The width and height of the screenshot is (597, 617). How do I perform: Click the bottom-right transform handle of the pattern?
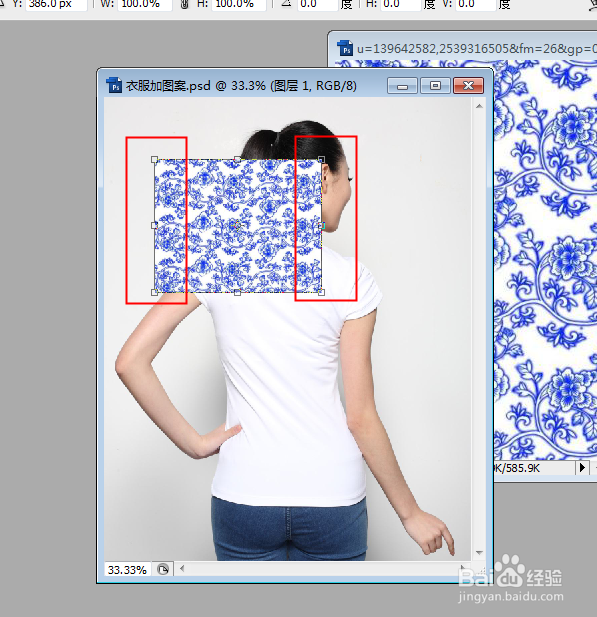[x=321, y=292]
